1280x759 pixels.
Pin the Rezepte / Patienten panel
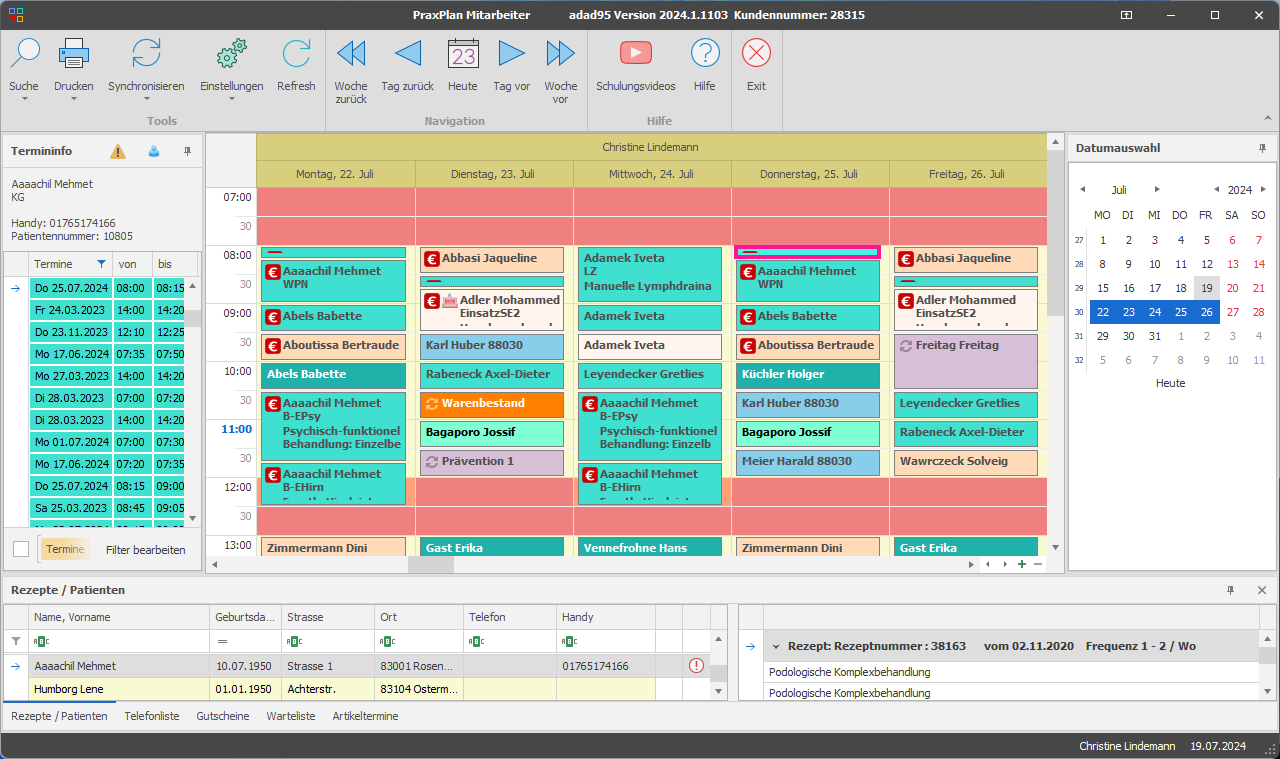point(1231,590)
